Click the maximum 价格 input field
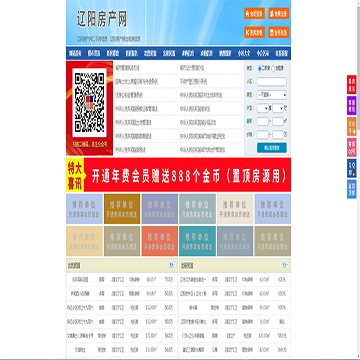 tap(278, 135)
